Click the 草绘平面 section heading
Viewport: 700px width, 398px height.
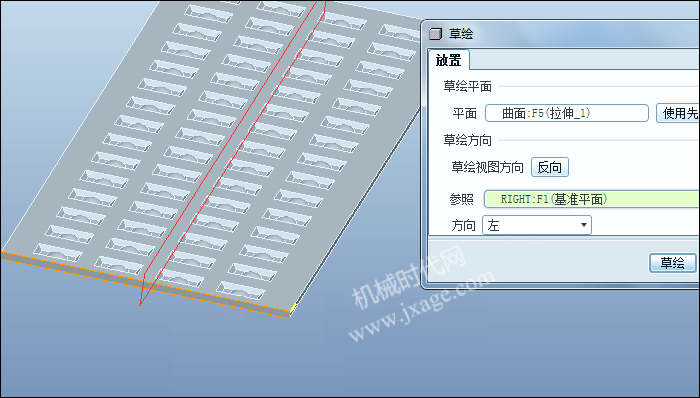tap(467, 87)
